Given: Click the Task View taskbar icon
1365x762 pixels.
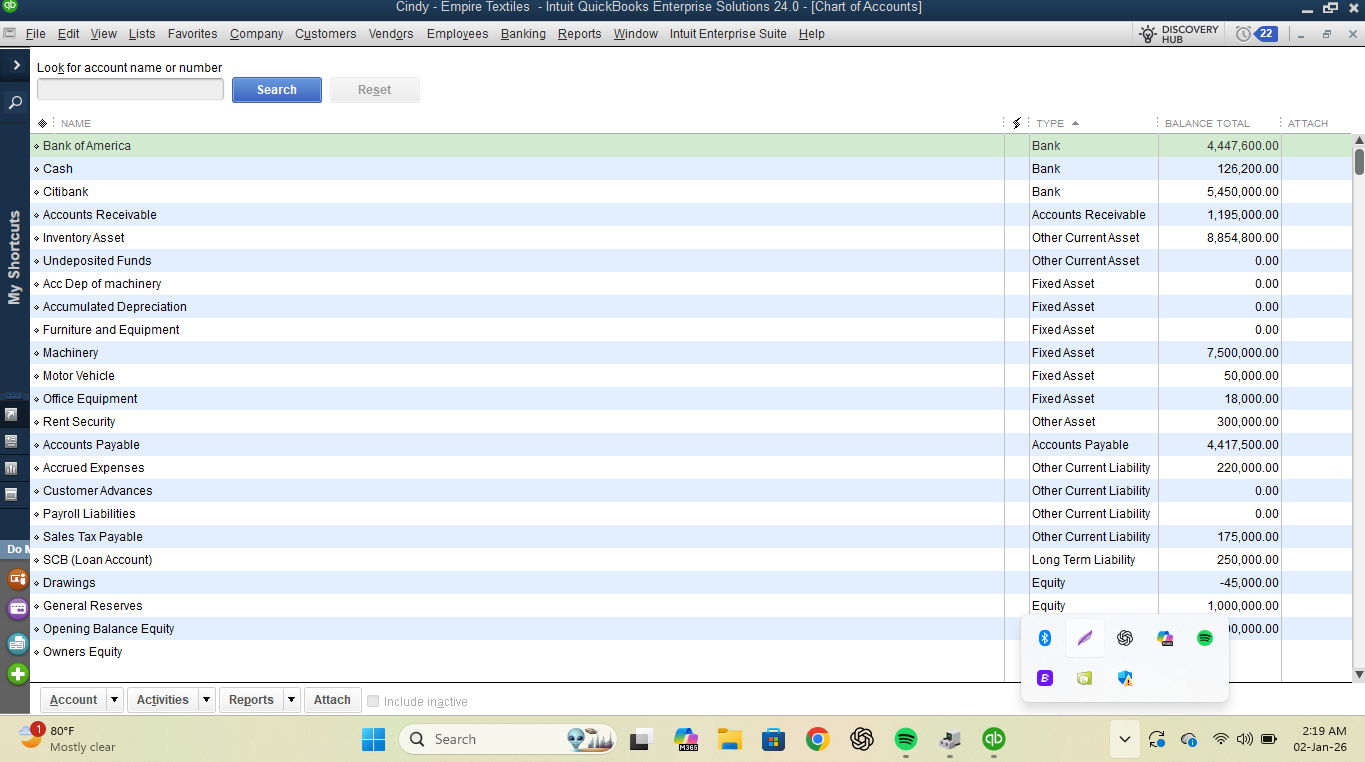Looking at the screenshot, I should pyautogui.click(x=640, y=739).
